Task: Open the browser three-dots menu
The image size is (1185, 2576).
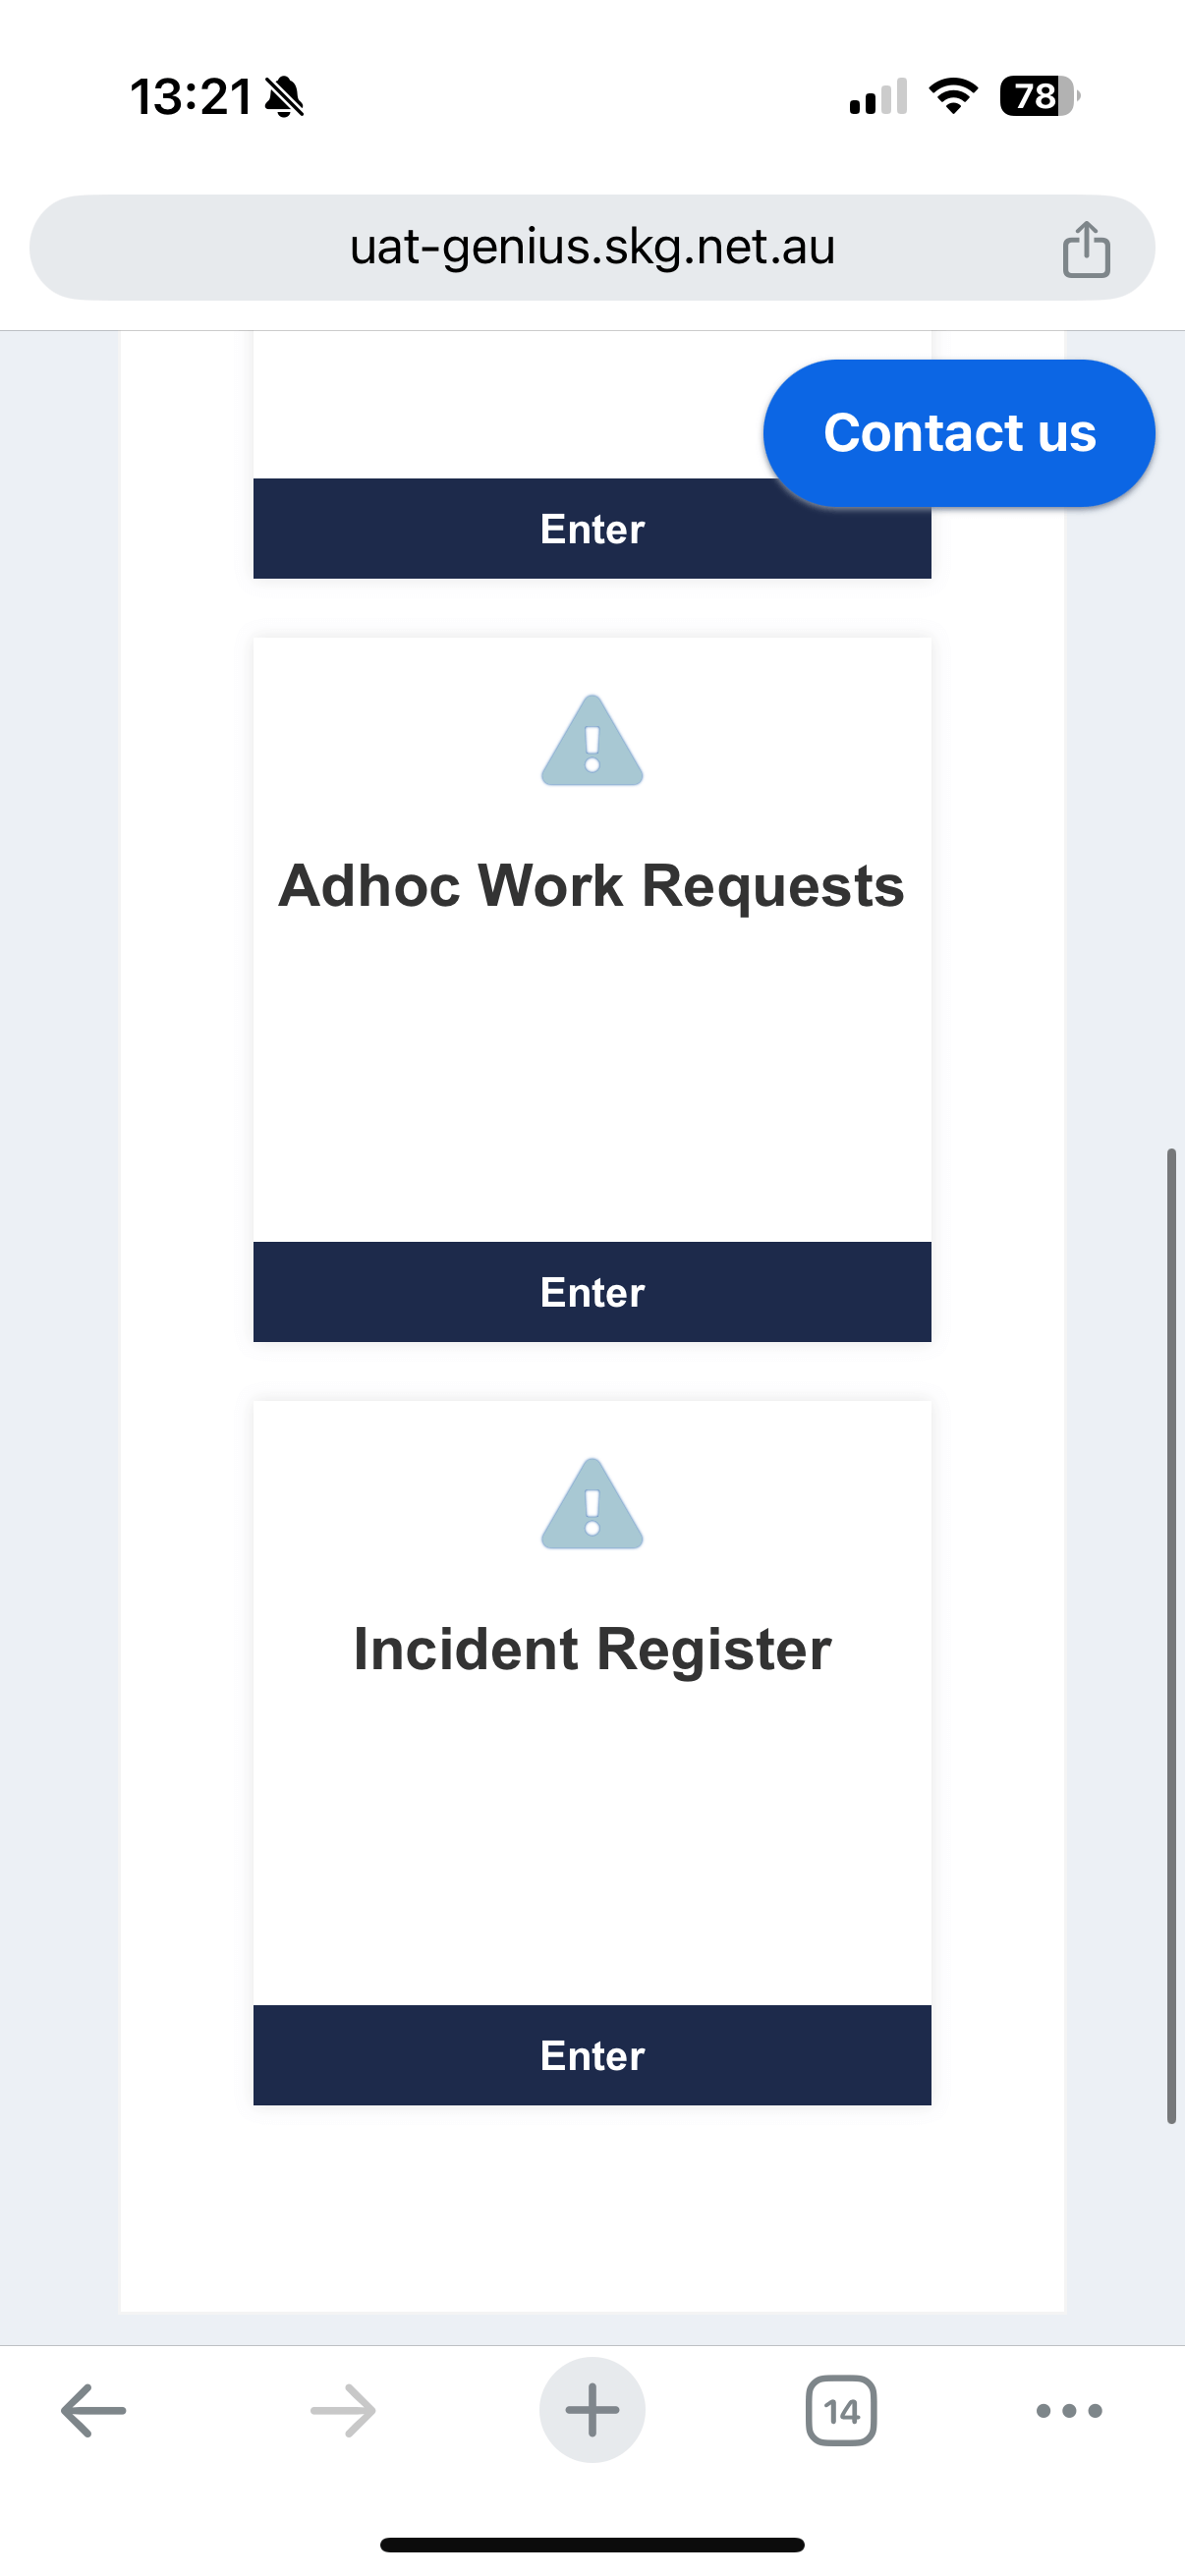Action: click(x=1069, y=2410)
